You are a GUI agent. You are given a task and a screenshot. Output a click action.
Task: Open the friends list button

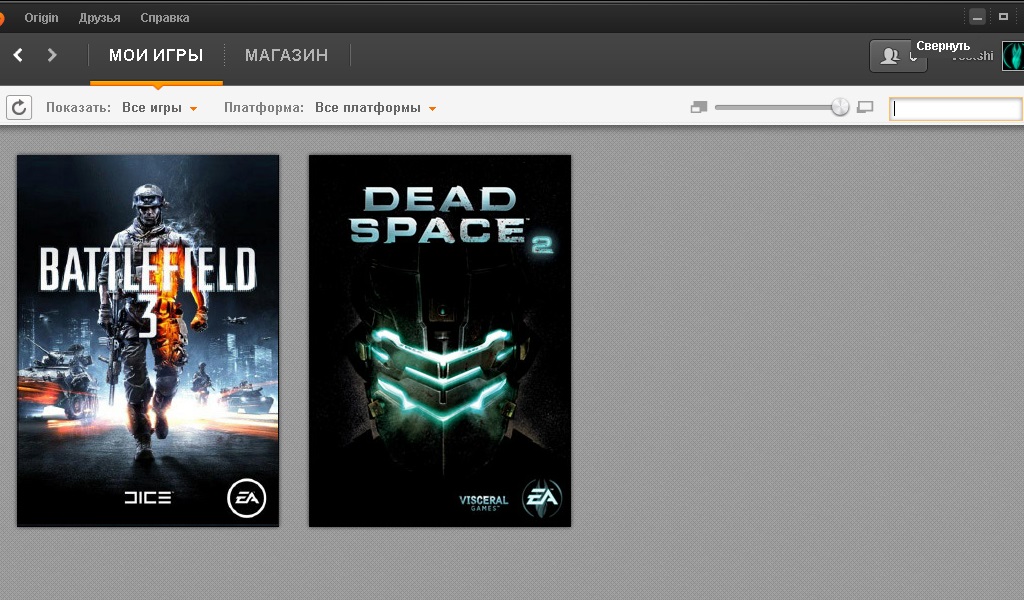(898, 56)
